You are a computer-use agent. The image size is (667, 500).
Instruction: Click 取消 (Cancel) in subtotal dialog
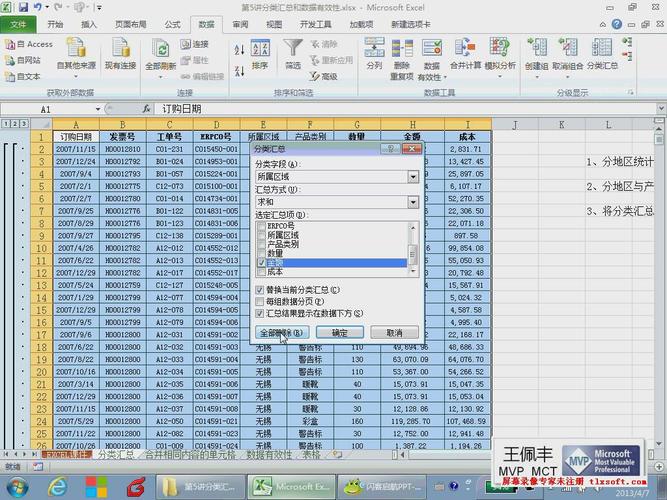pyautogui.click(x=394, y=333)
